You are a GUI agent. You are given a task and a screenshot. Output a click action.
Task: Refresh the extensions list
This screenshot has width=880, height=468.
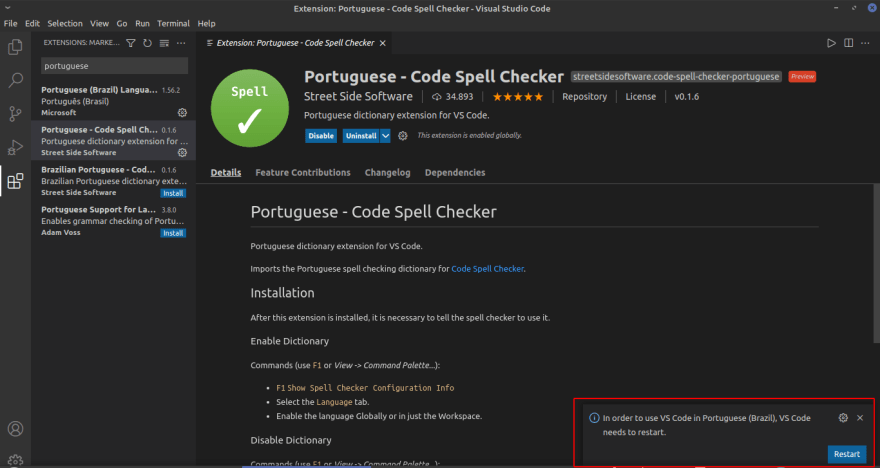pyautogui.click(x=148, y=43)
